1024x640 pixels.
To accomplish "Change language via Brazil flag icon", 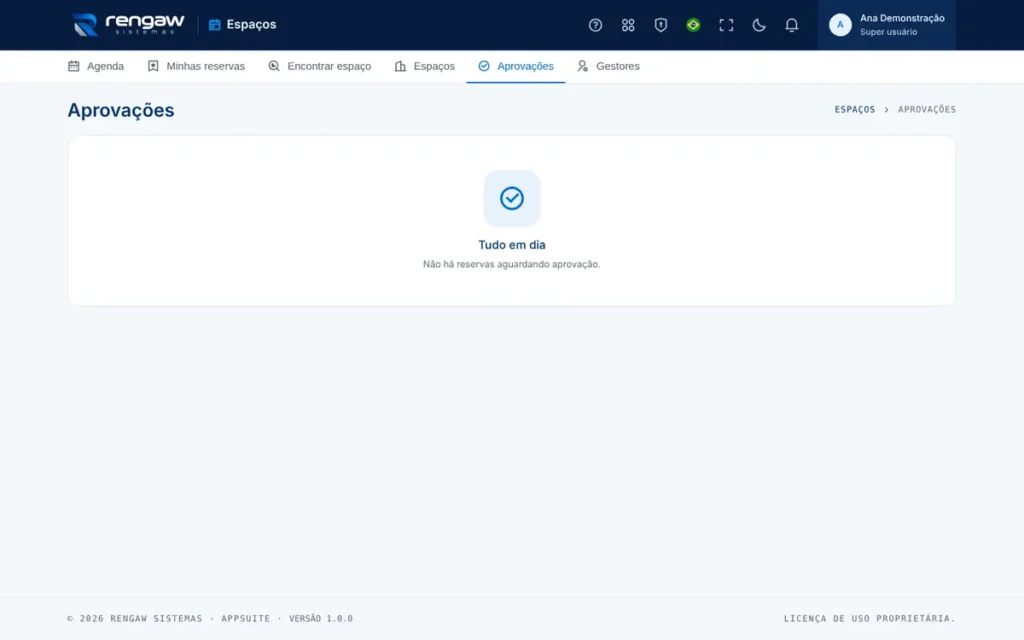I will [693, 25].
